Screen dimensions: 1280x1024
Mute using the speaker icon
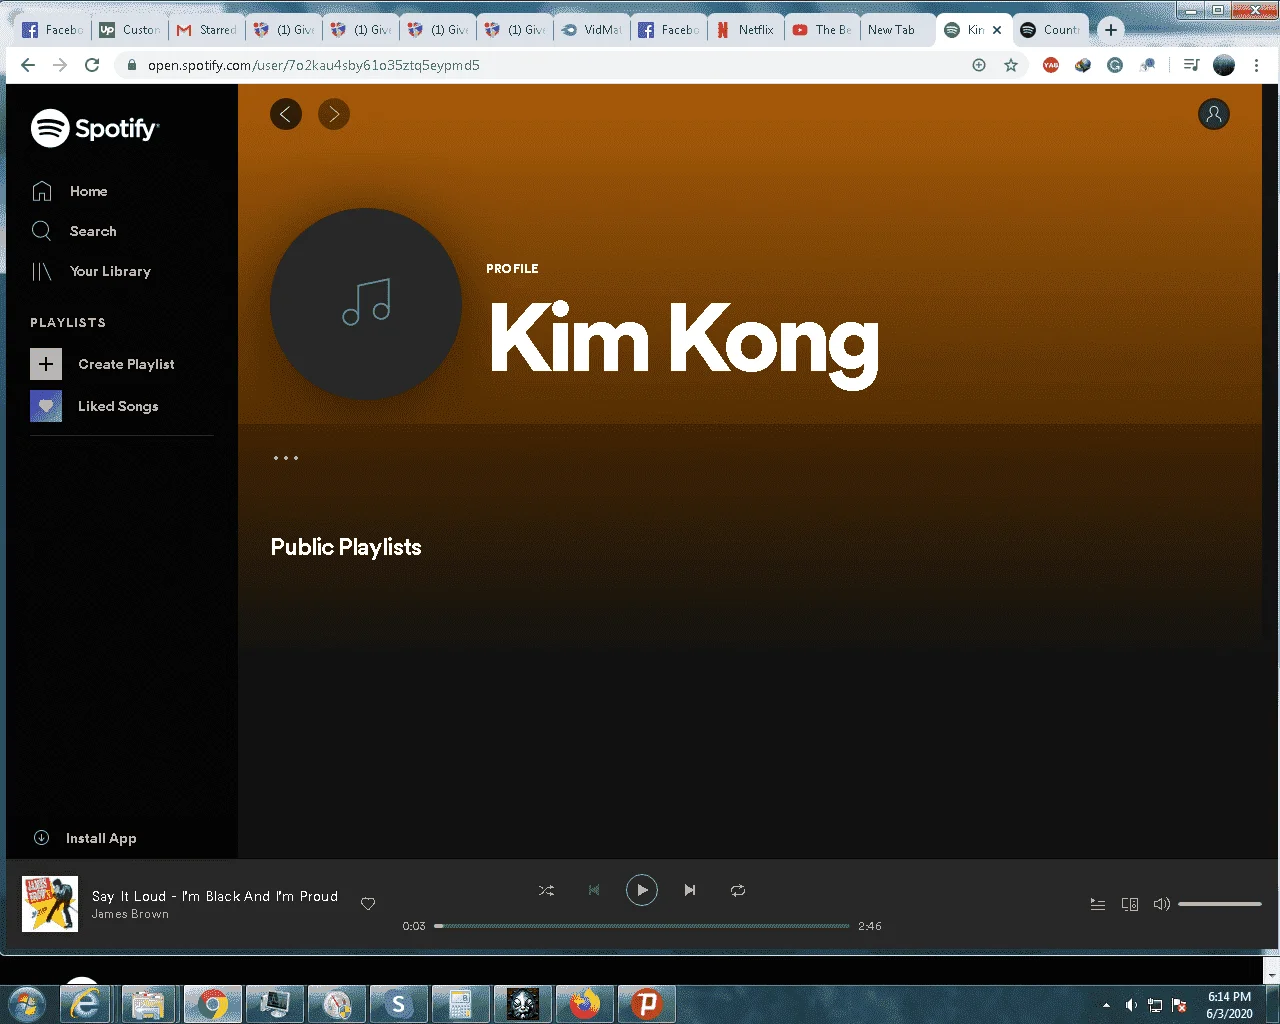1162,904
